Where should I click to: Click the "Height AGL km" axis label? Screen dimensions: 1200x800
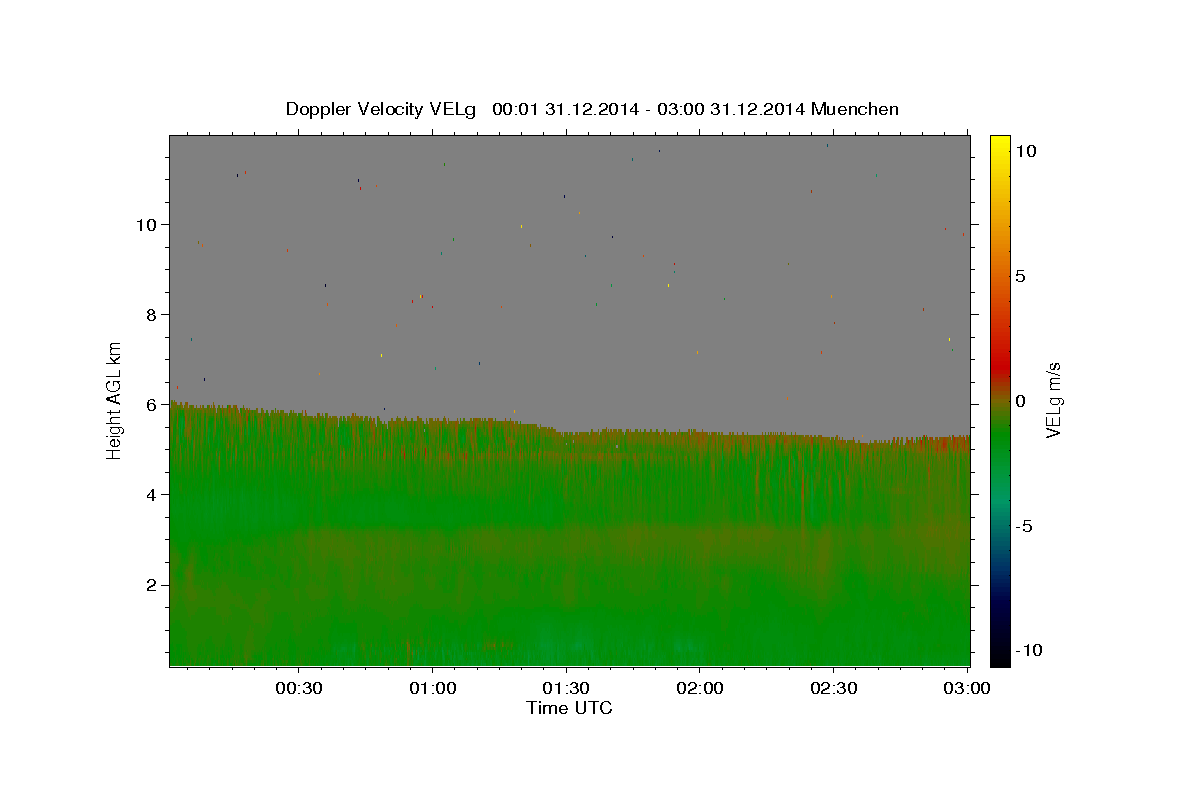(x=115, y=400)
